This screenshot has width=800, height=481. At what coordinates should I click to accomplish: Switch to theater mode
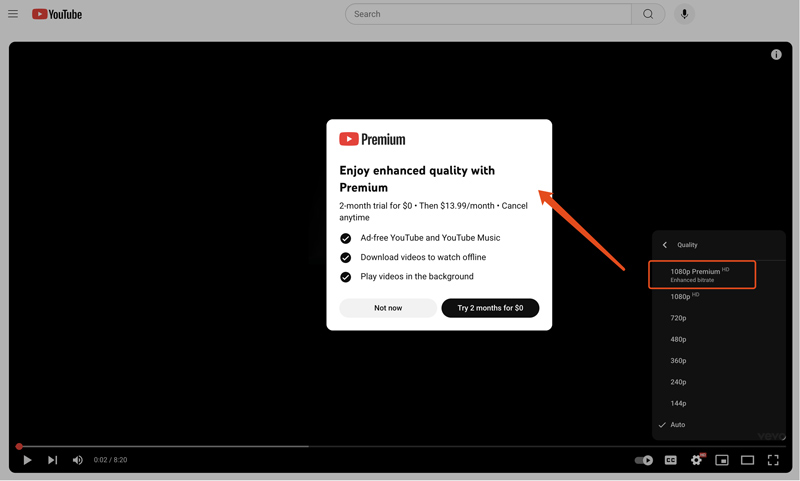point(747,460)
